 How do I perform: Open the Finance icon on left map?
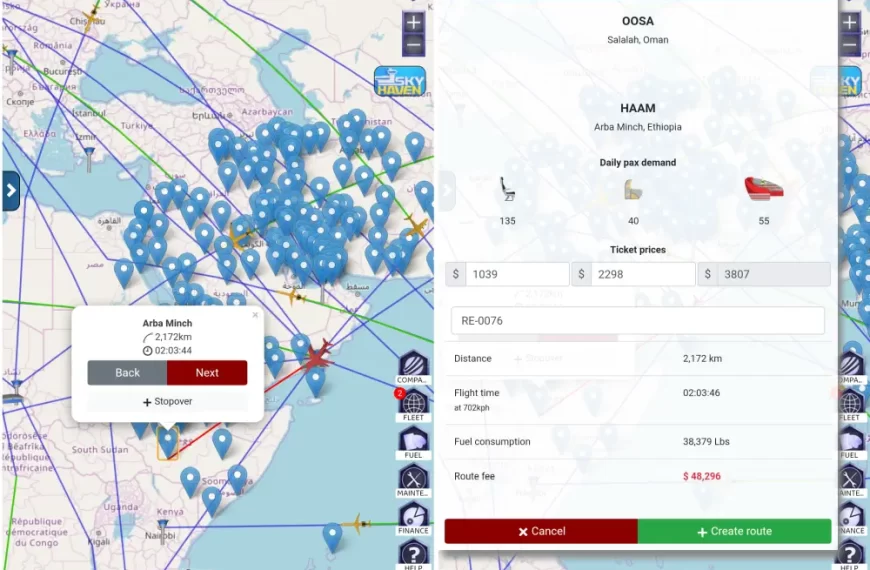tap(413, 517)
